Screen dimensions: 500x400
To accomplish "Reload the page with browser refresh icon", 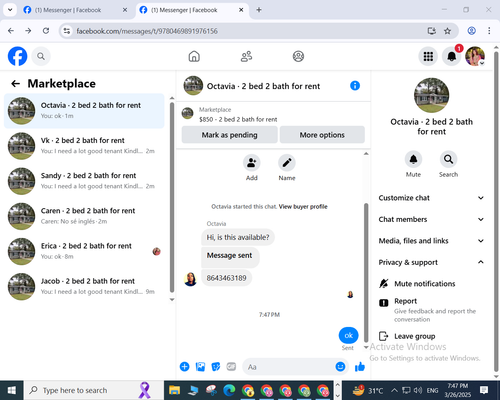I will [x=46, y=31].
